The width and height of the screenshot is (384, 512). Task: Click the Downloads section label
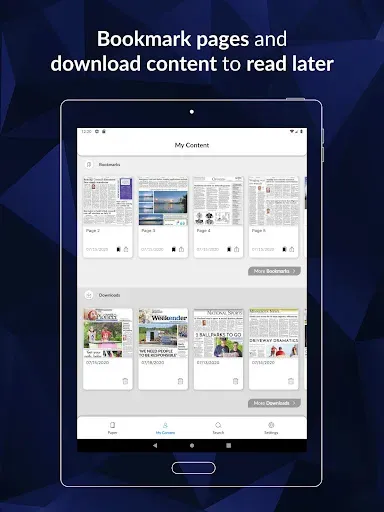(x=109, y=295)
